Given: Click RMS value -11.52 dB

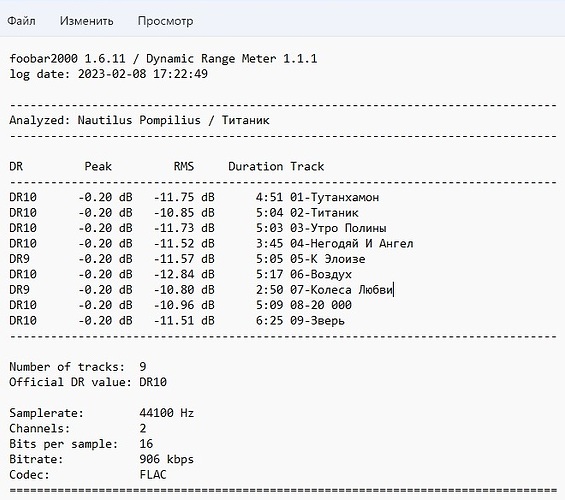Looking at the screenshot, I should tap(184, 244).
